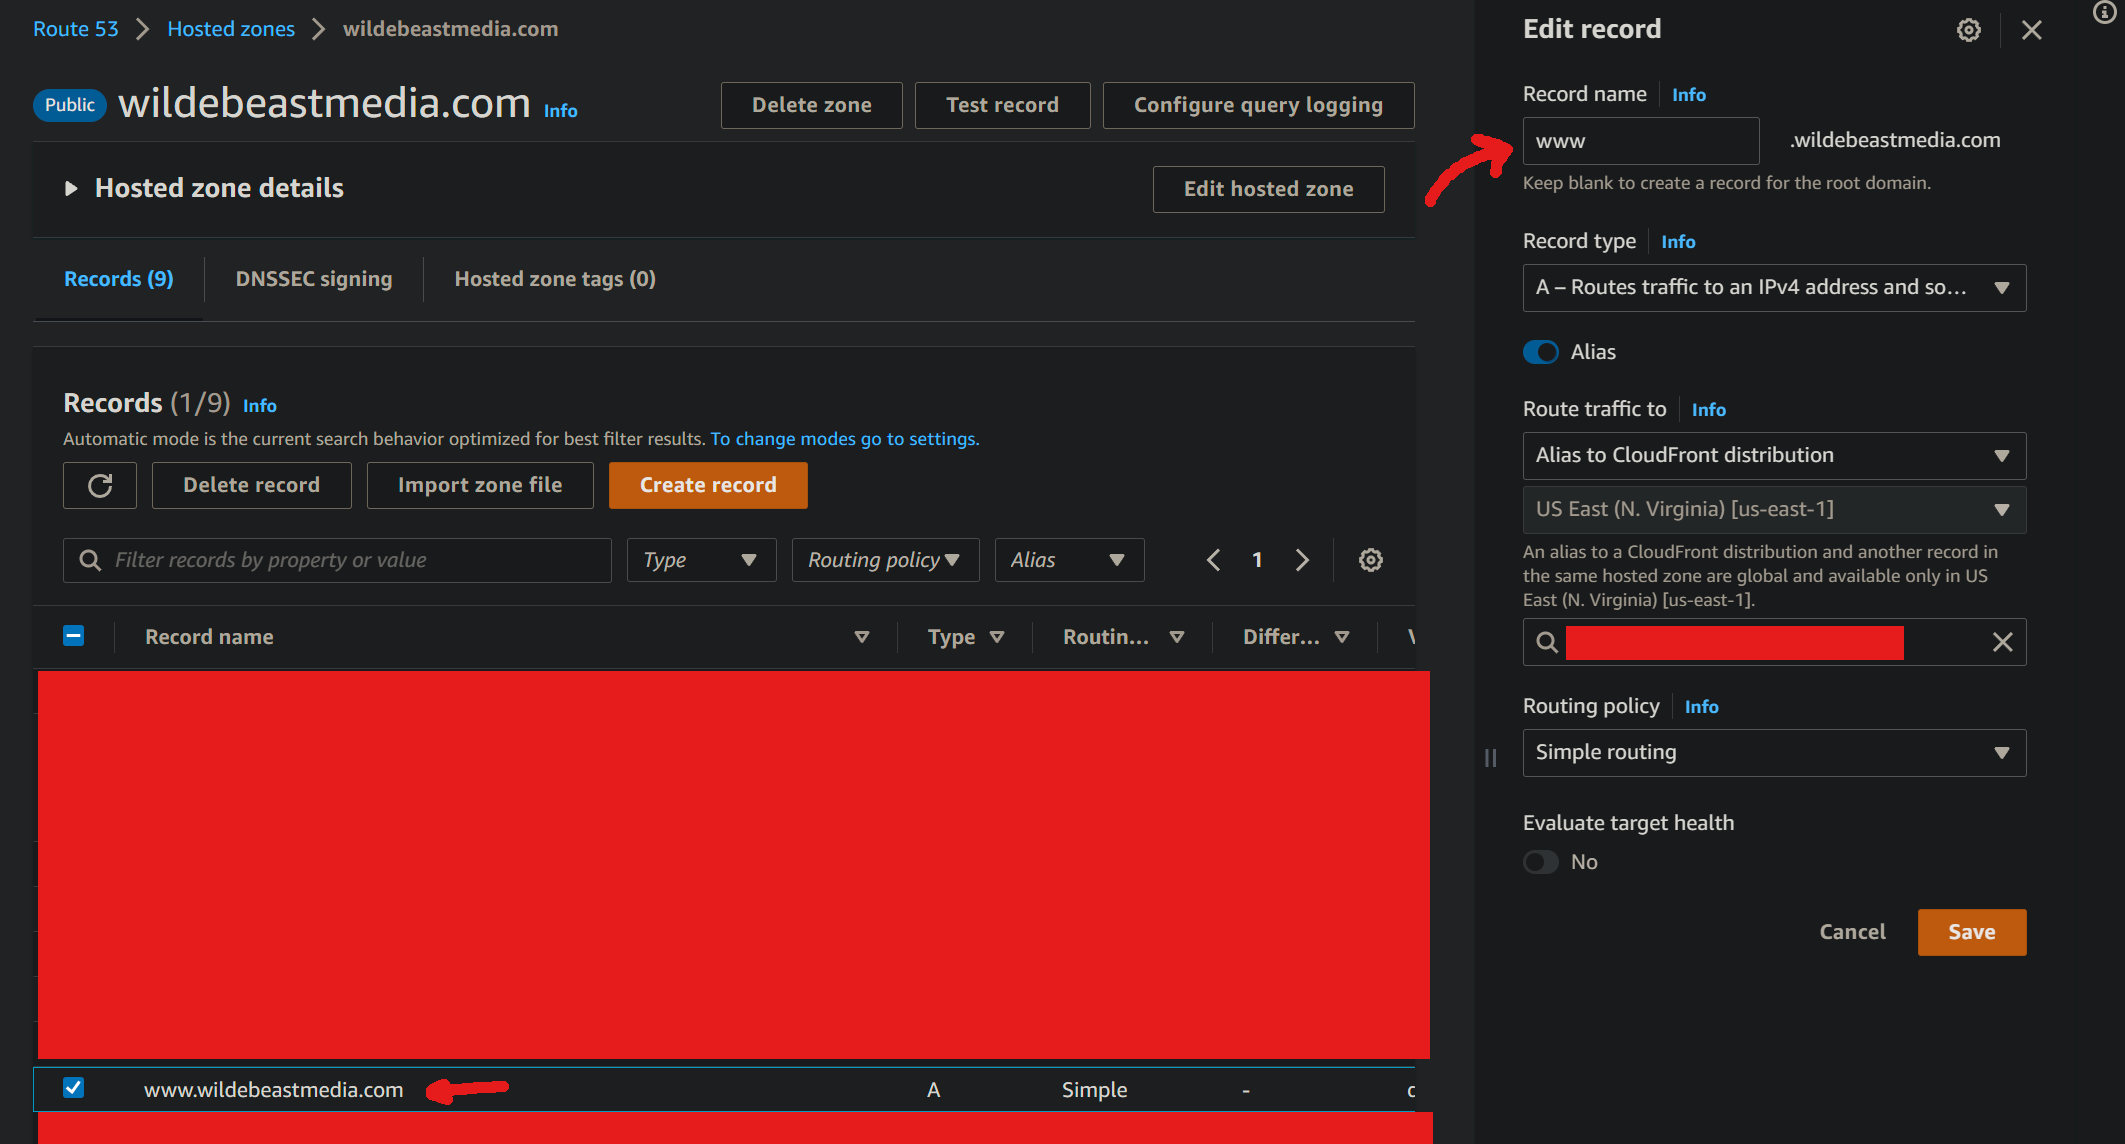
Task: Open Edit record panel settings gear
Action: point(1968,30)
